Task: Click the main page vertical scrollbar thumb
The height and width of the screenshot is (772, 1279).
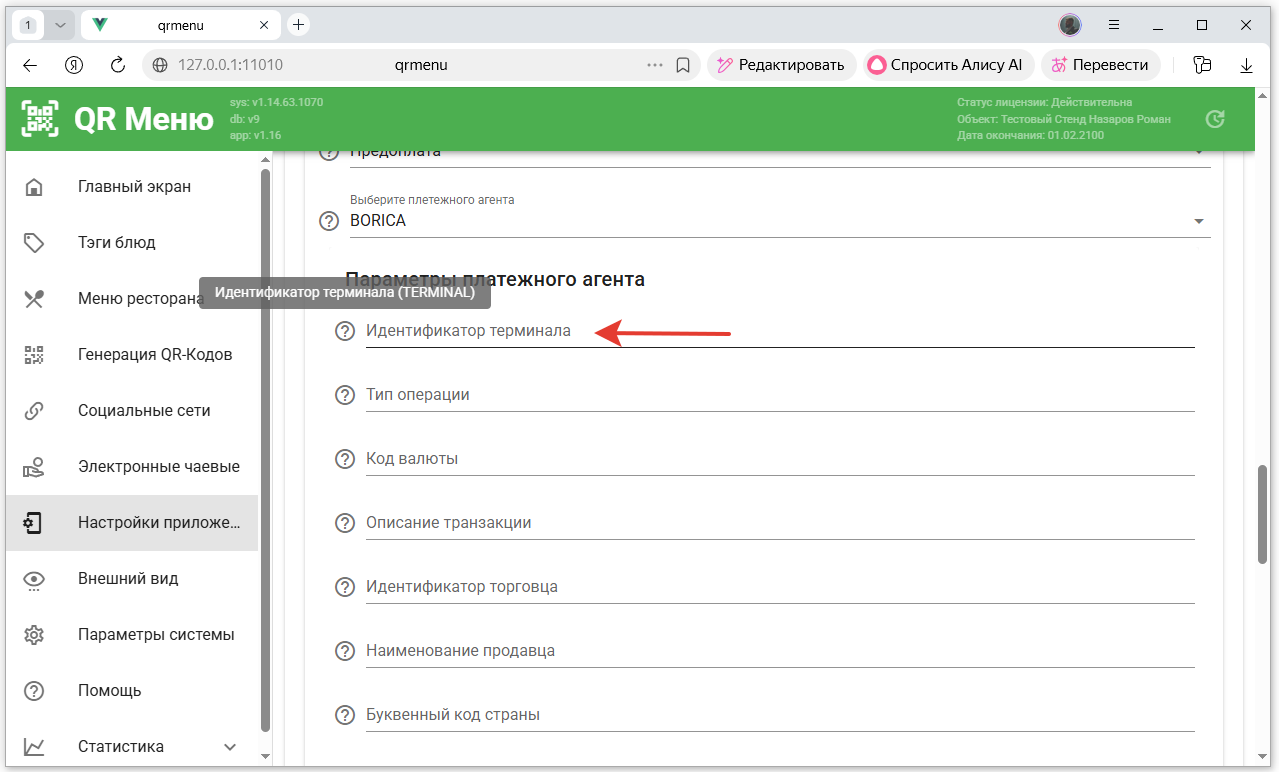Action: click(1262, 515)
